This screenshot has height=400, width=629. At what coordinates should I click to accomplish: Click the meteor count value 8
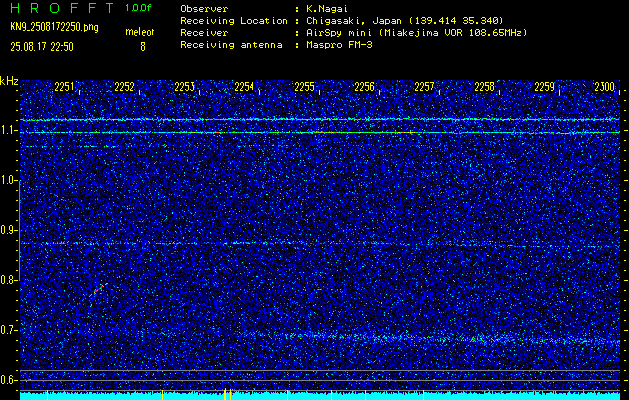click(x=142, y=47)
